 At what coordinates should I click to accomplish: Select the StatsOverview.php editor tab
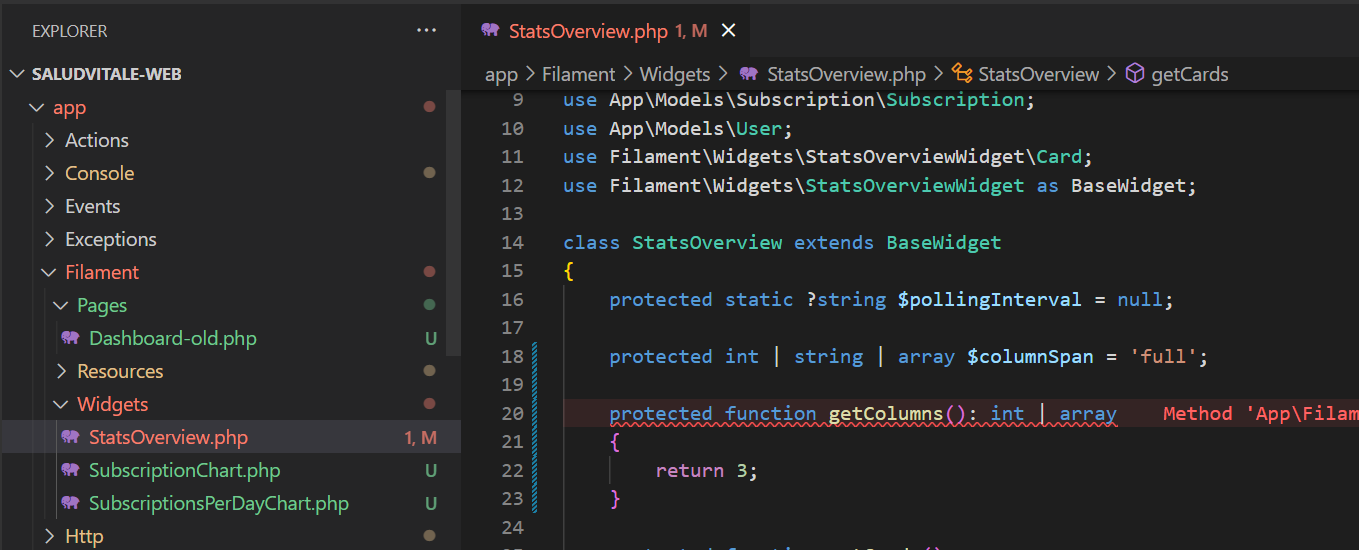(x=587, y=31)
